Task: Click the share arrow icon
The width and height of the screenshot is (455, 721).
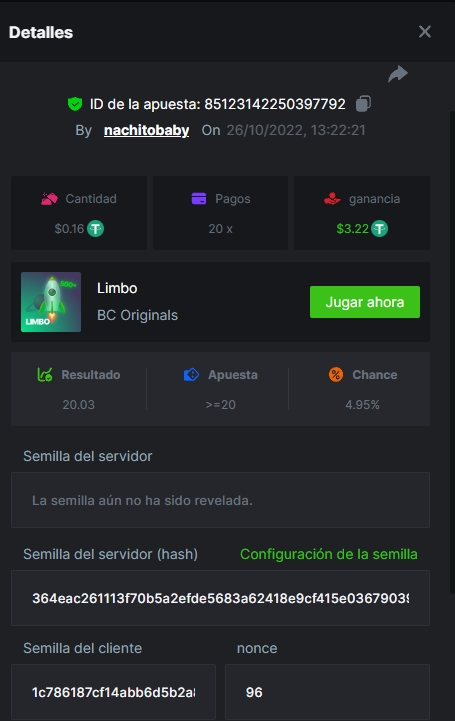Action: (x=398, y=74)
